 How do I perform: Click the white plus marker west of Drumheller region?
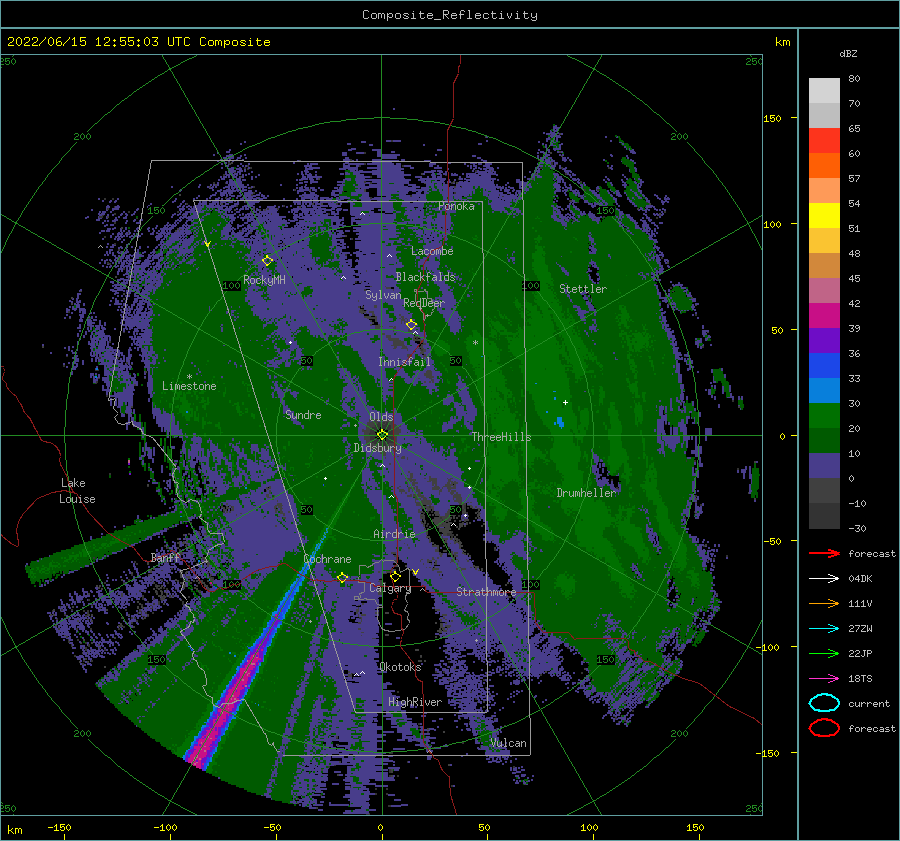(x=565, y=402)
